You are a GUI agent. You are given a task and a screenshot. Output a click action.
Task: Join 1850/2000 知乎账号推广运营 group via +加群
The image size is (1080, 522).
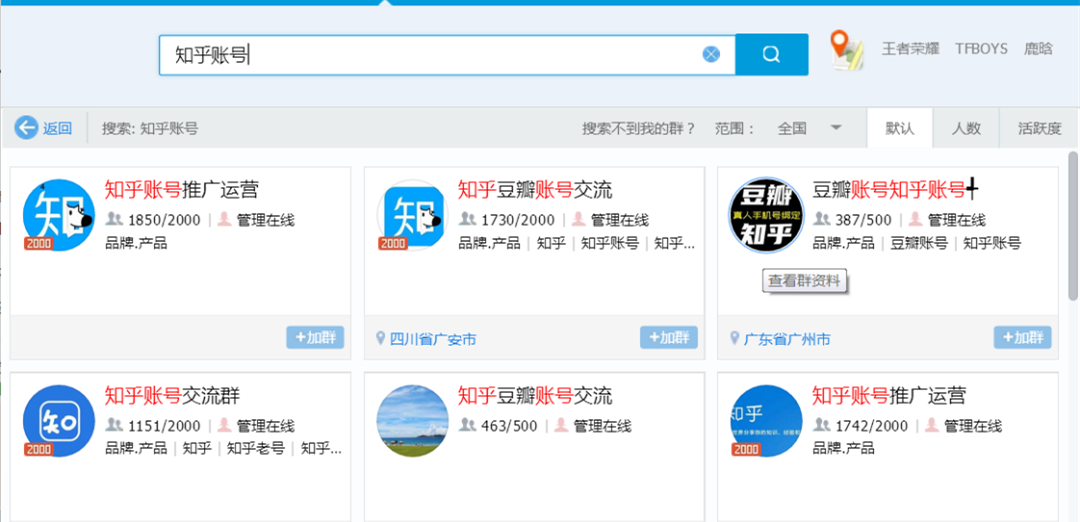(x=315, y=337)
